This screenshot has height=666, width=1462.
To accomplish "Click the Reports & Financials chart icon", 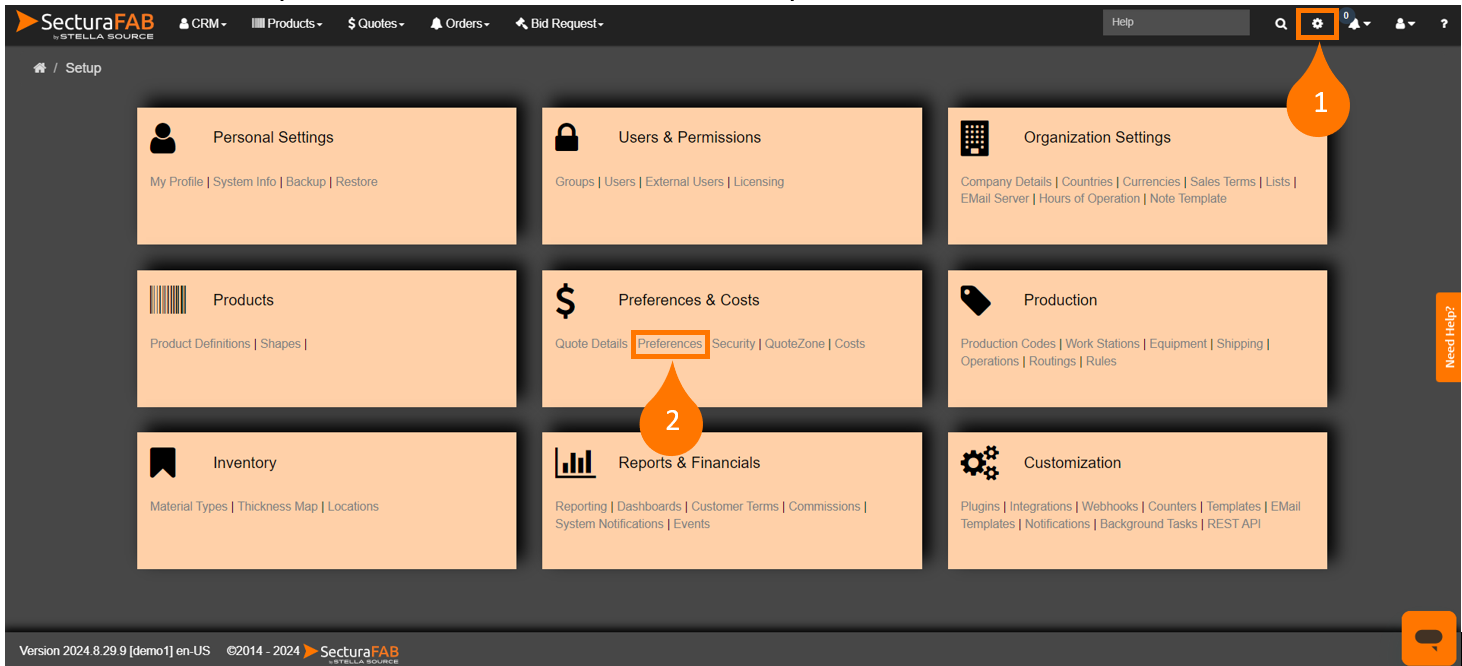I will click(x=575, y=463).
